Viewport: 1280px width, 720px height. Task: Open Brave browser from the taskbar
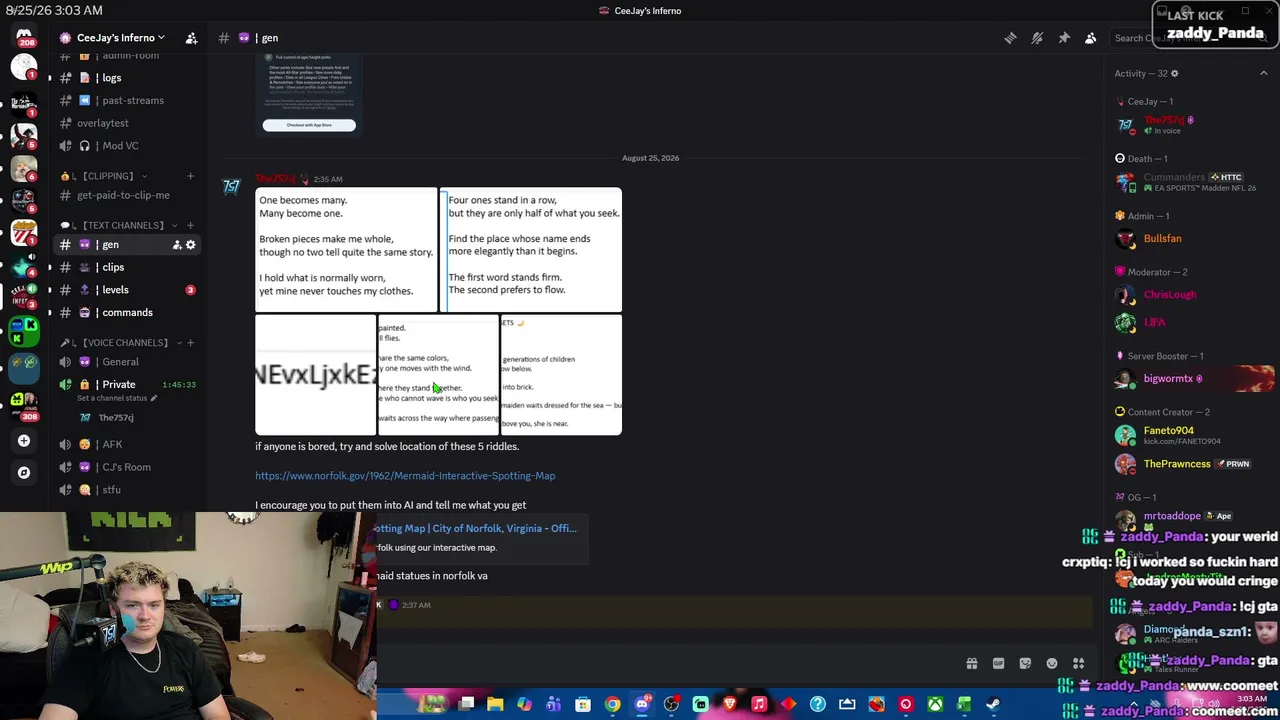click(x=729, y=705)
